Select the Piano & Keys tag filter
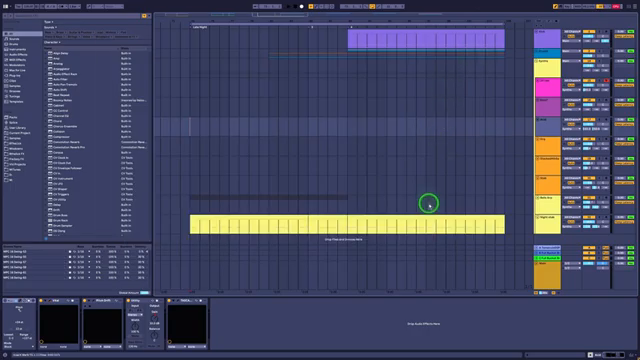This screenshot has width=640, height=360. [53, 37]
